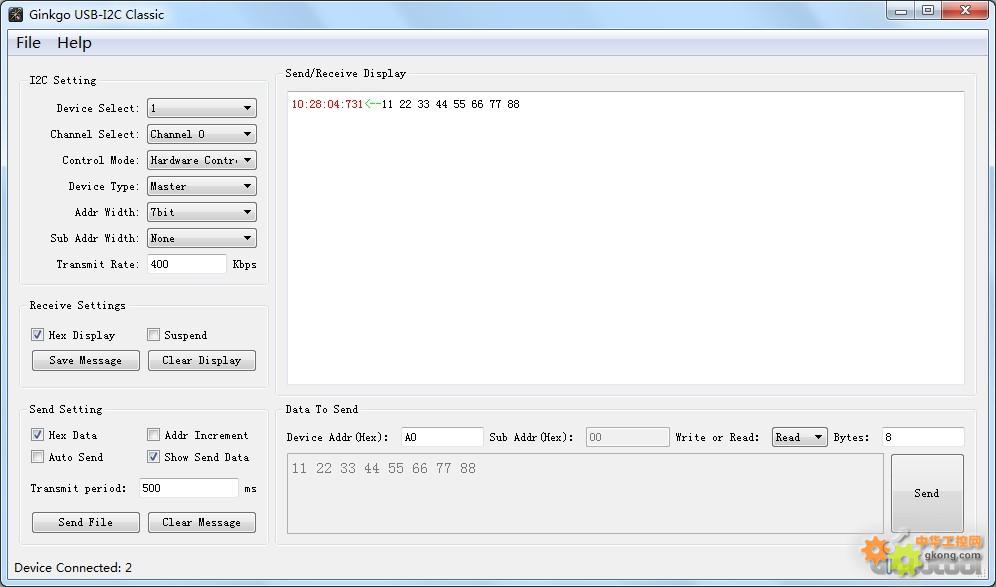Click the Device Connected: 2 status text
Viewport: 996px width, 587px height.
[x=73, y=567]
